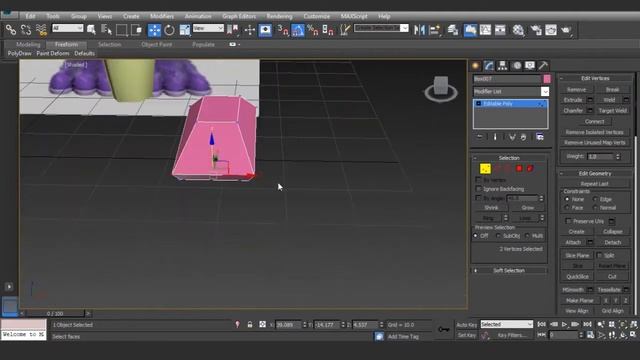Open the Material Editor icon
640x360 pixels.
pyautogui.click(x=518, y=30)
